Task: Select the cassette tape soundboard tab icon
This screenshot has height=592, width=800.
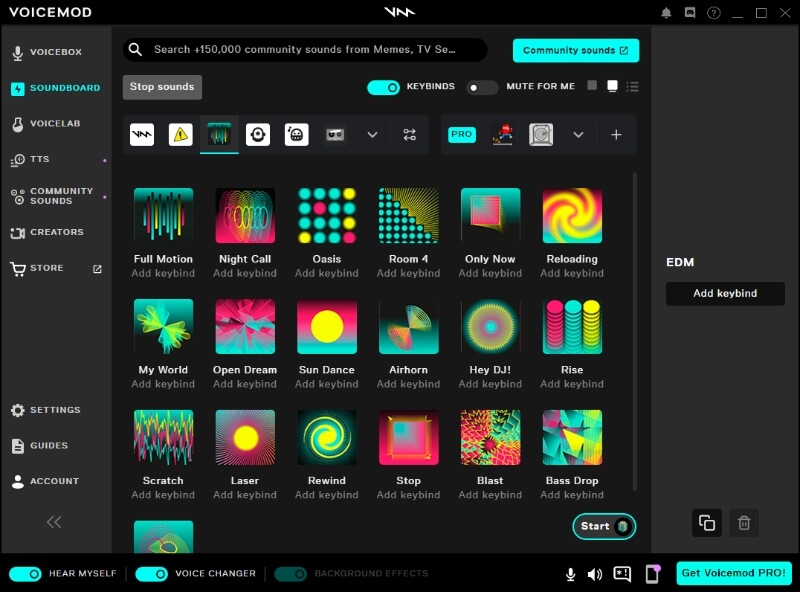Action: 334,134
